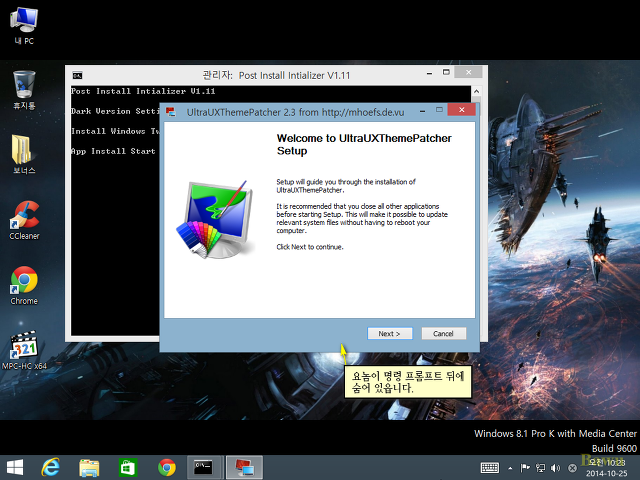Image resolution: width=640 pixels, height=480 pixels.
Task: Click the 'Welcome to UltraUXThemePatcher Setup' heading
Action: click(364, 144)
